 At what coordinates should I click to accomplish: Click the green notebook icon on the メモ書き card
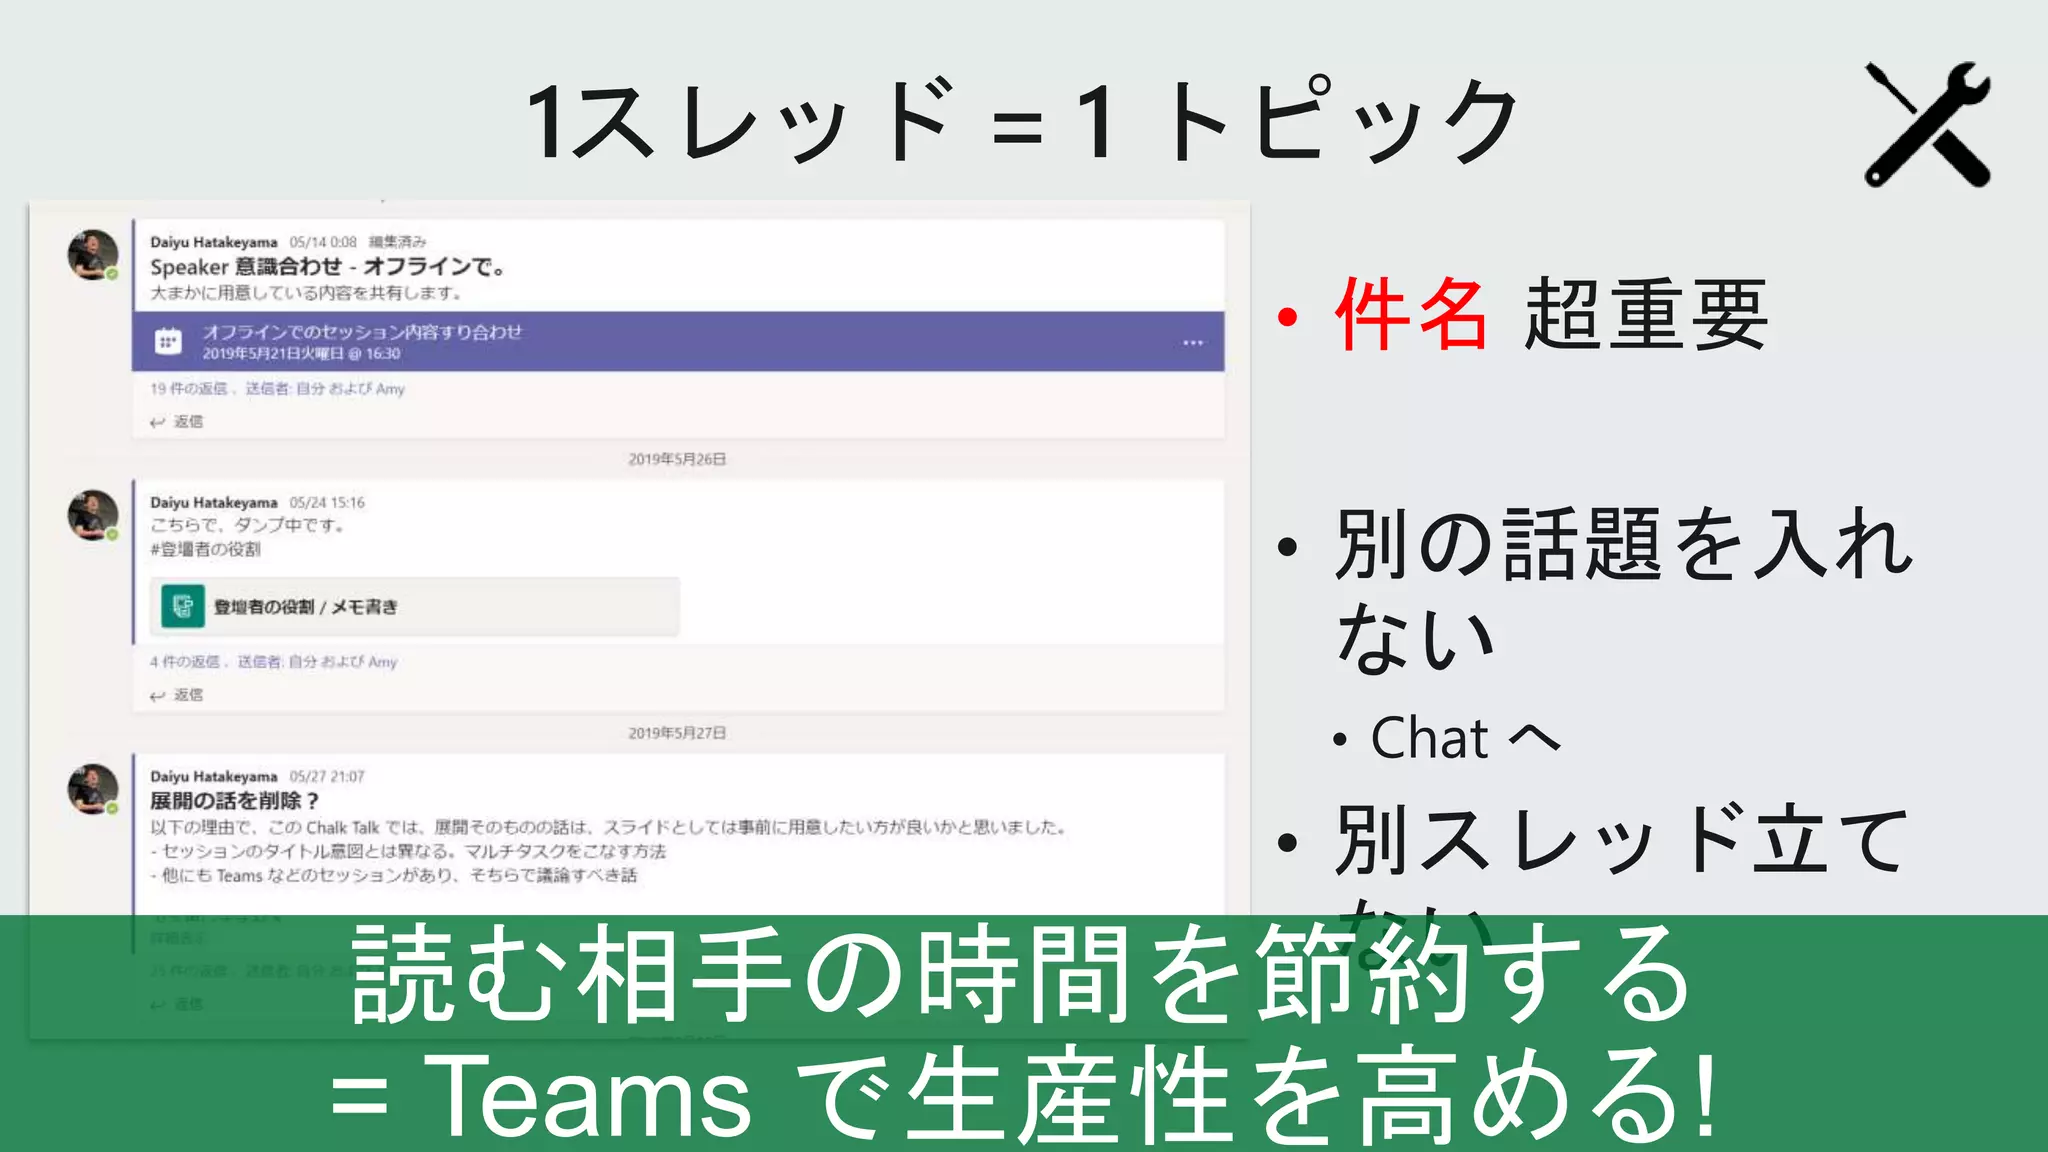coord(183,606)
